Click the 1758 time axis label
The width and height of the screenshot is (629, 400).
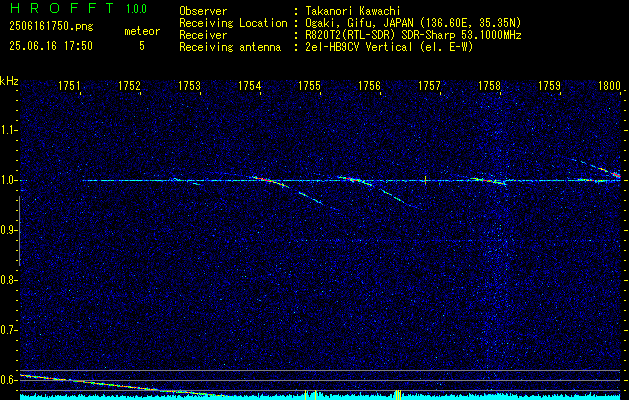click(490, 85)
